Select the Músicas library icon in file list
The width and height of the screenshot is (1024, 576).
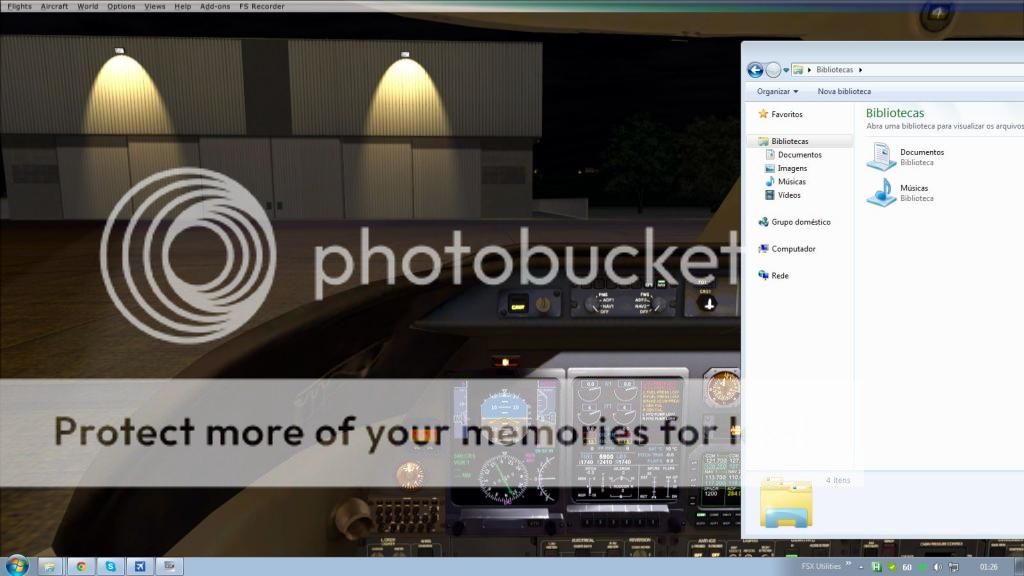click(x=881, y=193)
